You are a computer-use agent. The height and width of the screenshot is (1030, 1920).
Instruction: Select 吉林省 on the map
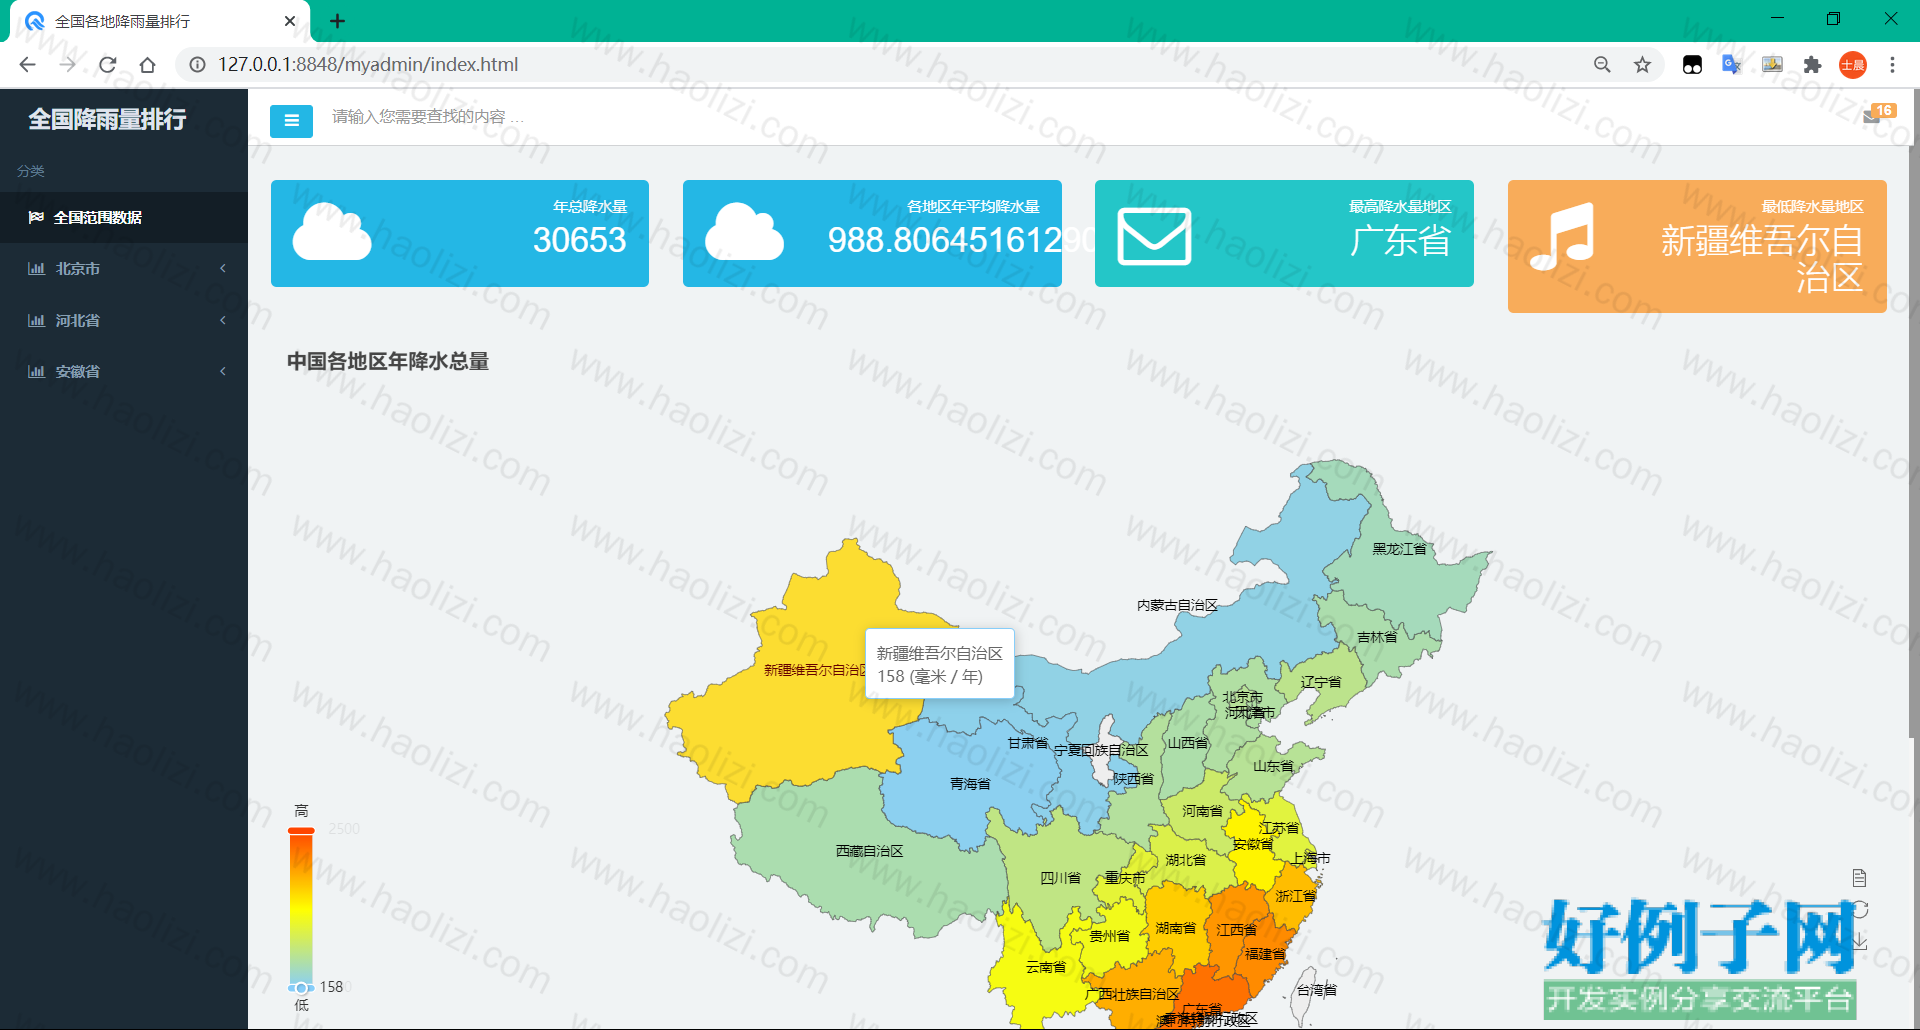(x=1377, y=637)
